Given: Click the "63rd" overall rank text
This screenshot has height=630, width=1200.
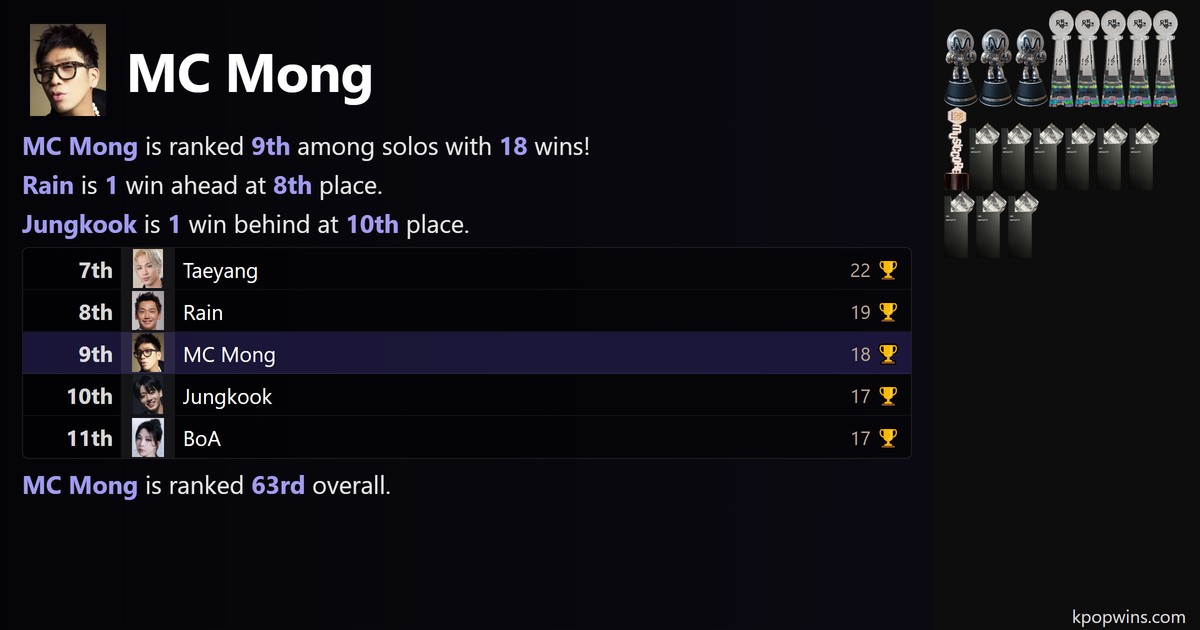Looking at the screenshot, I should click(278, 486).
